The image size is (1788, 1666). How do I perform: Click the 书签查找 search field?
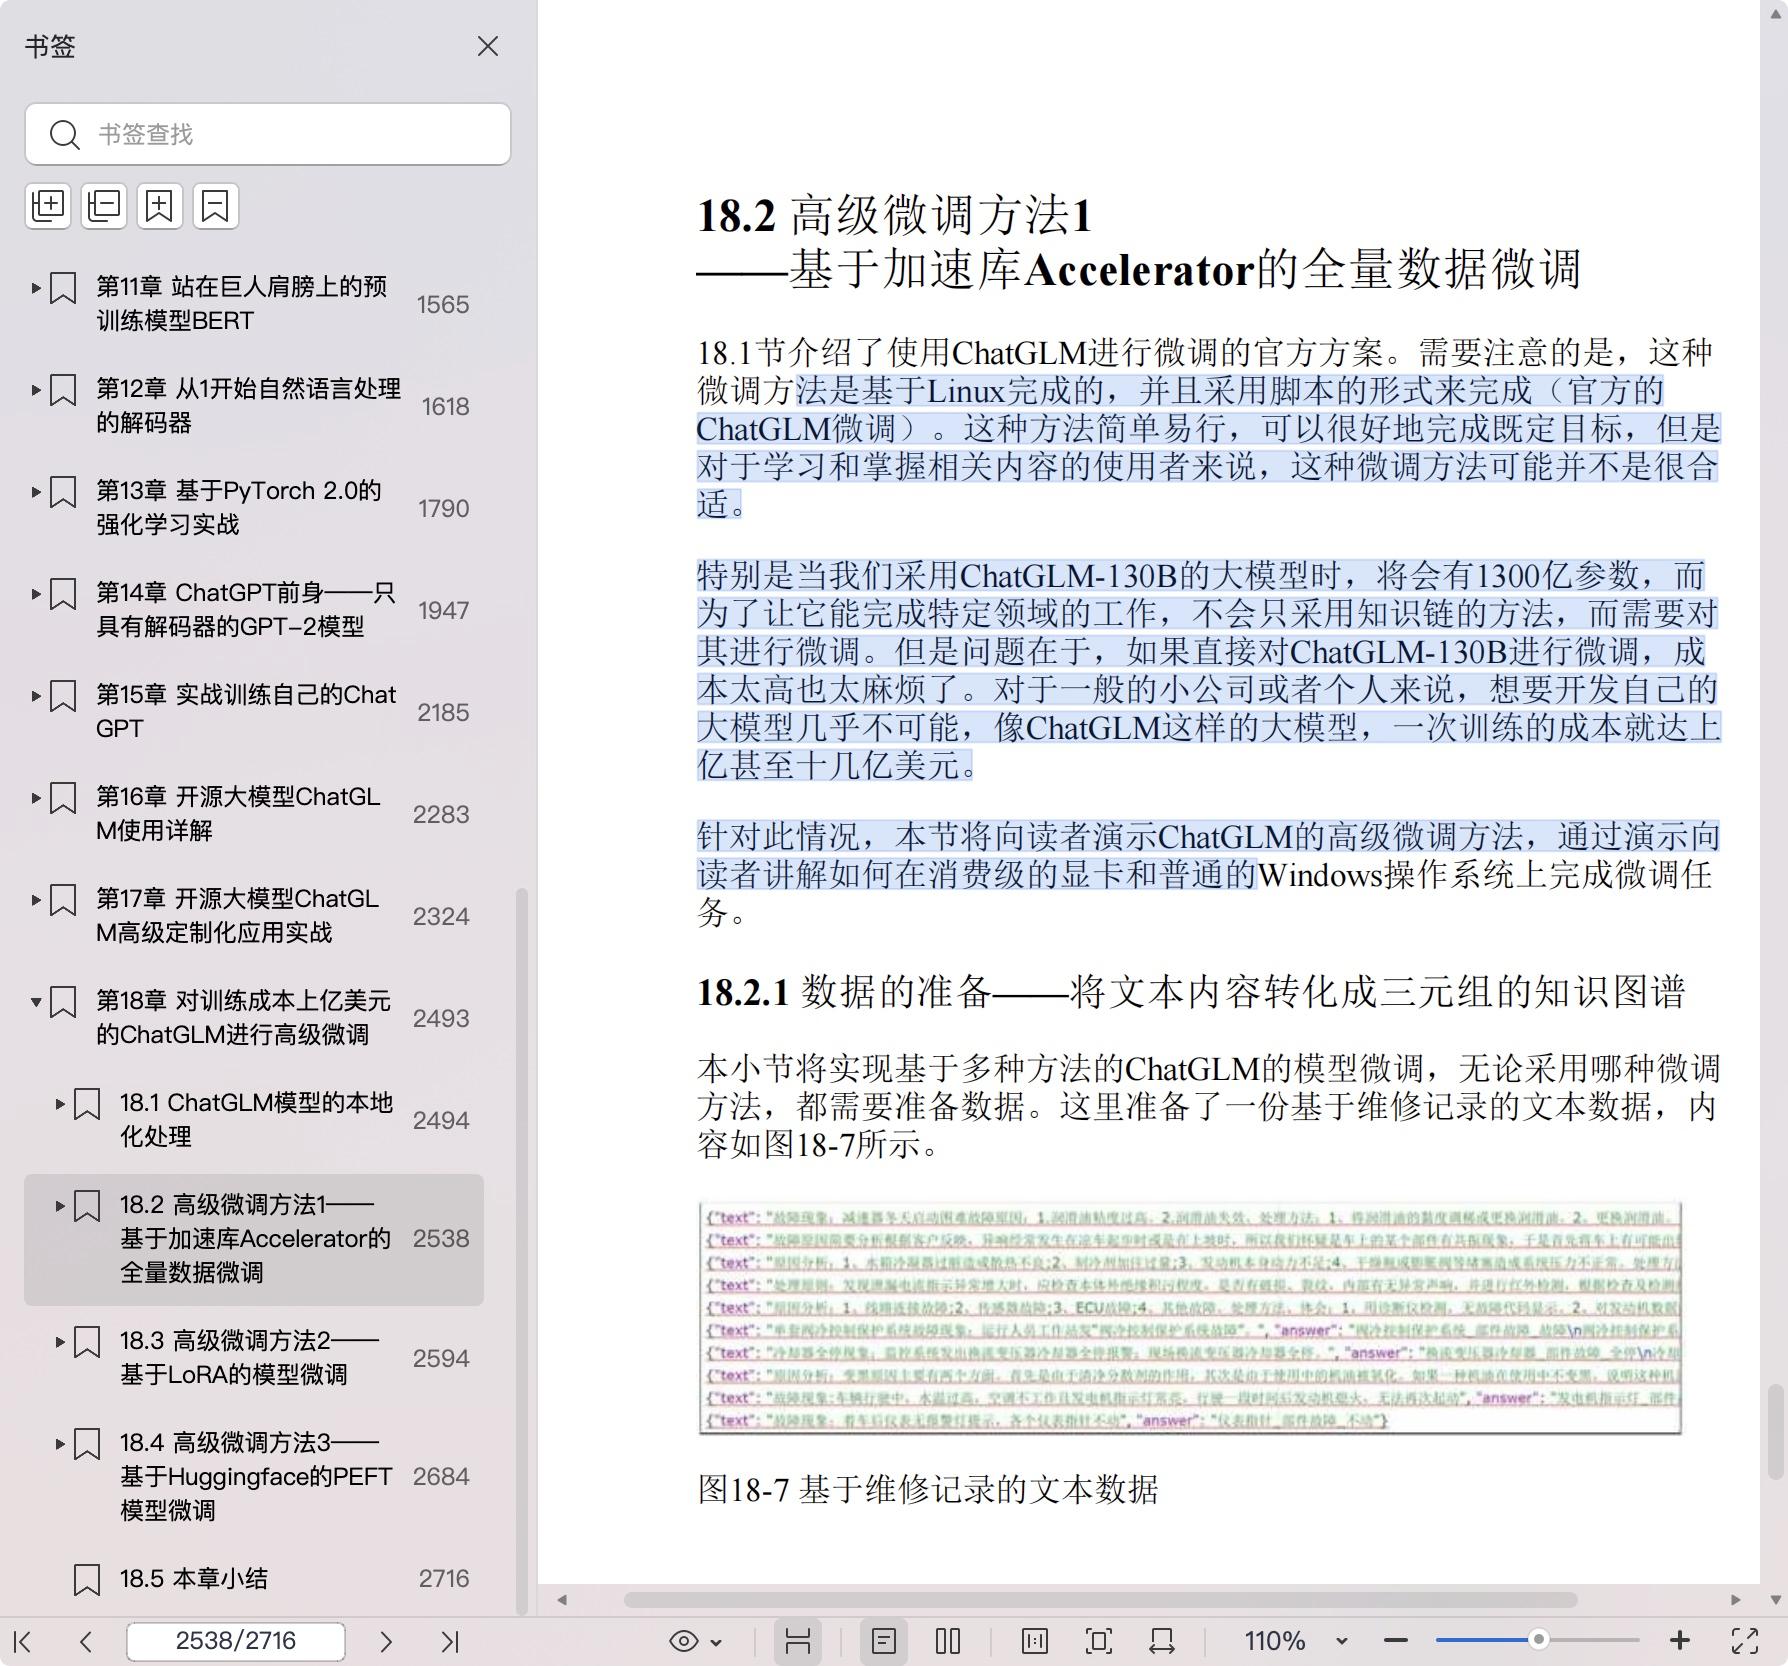(268, 134)
